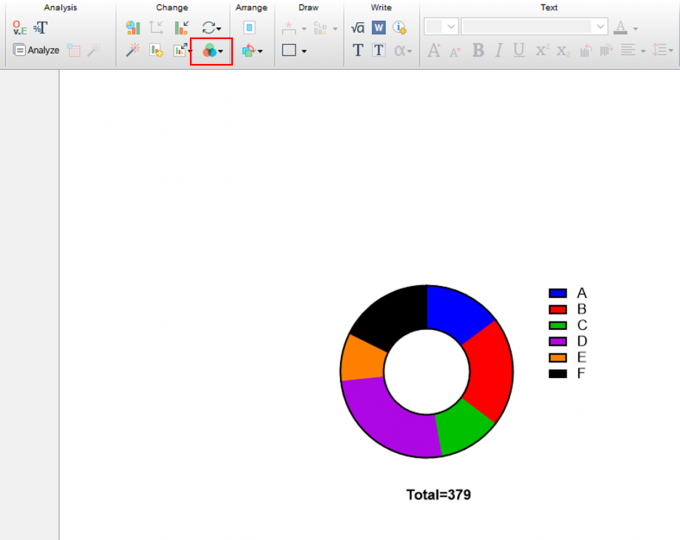The height and width of the screenshot is (540, 680).
Task: Open the Draw shapes dropdown arrow
Action: 304,51
